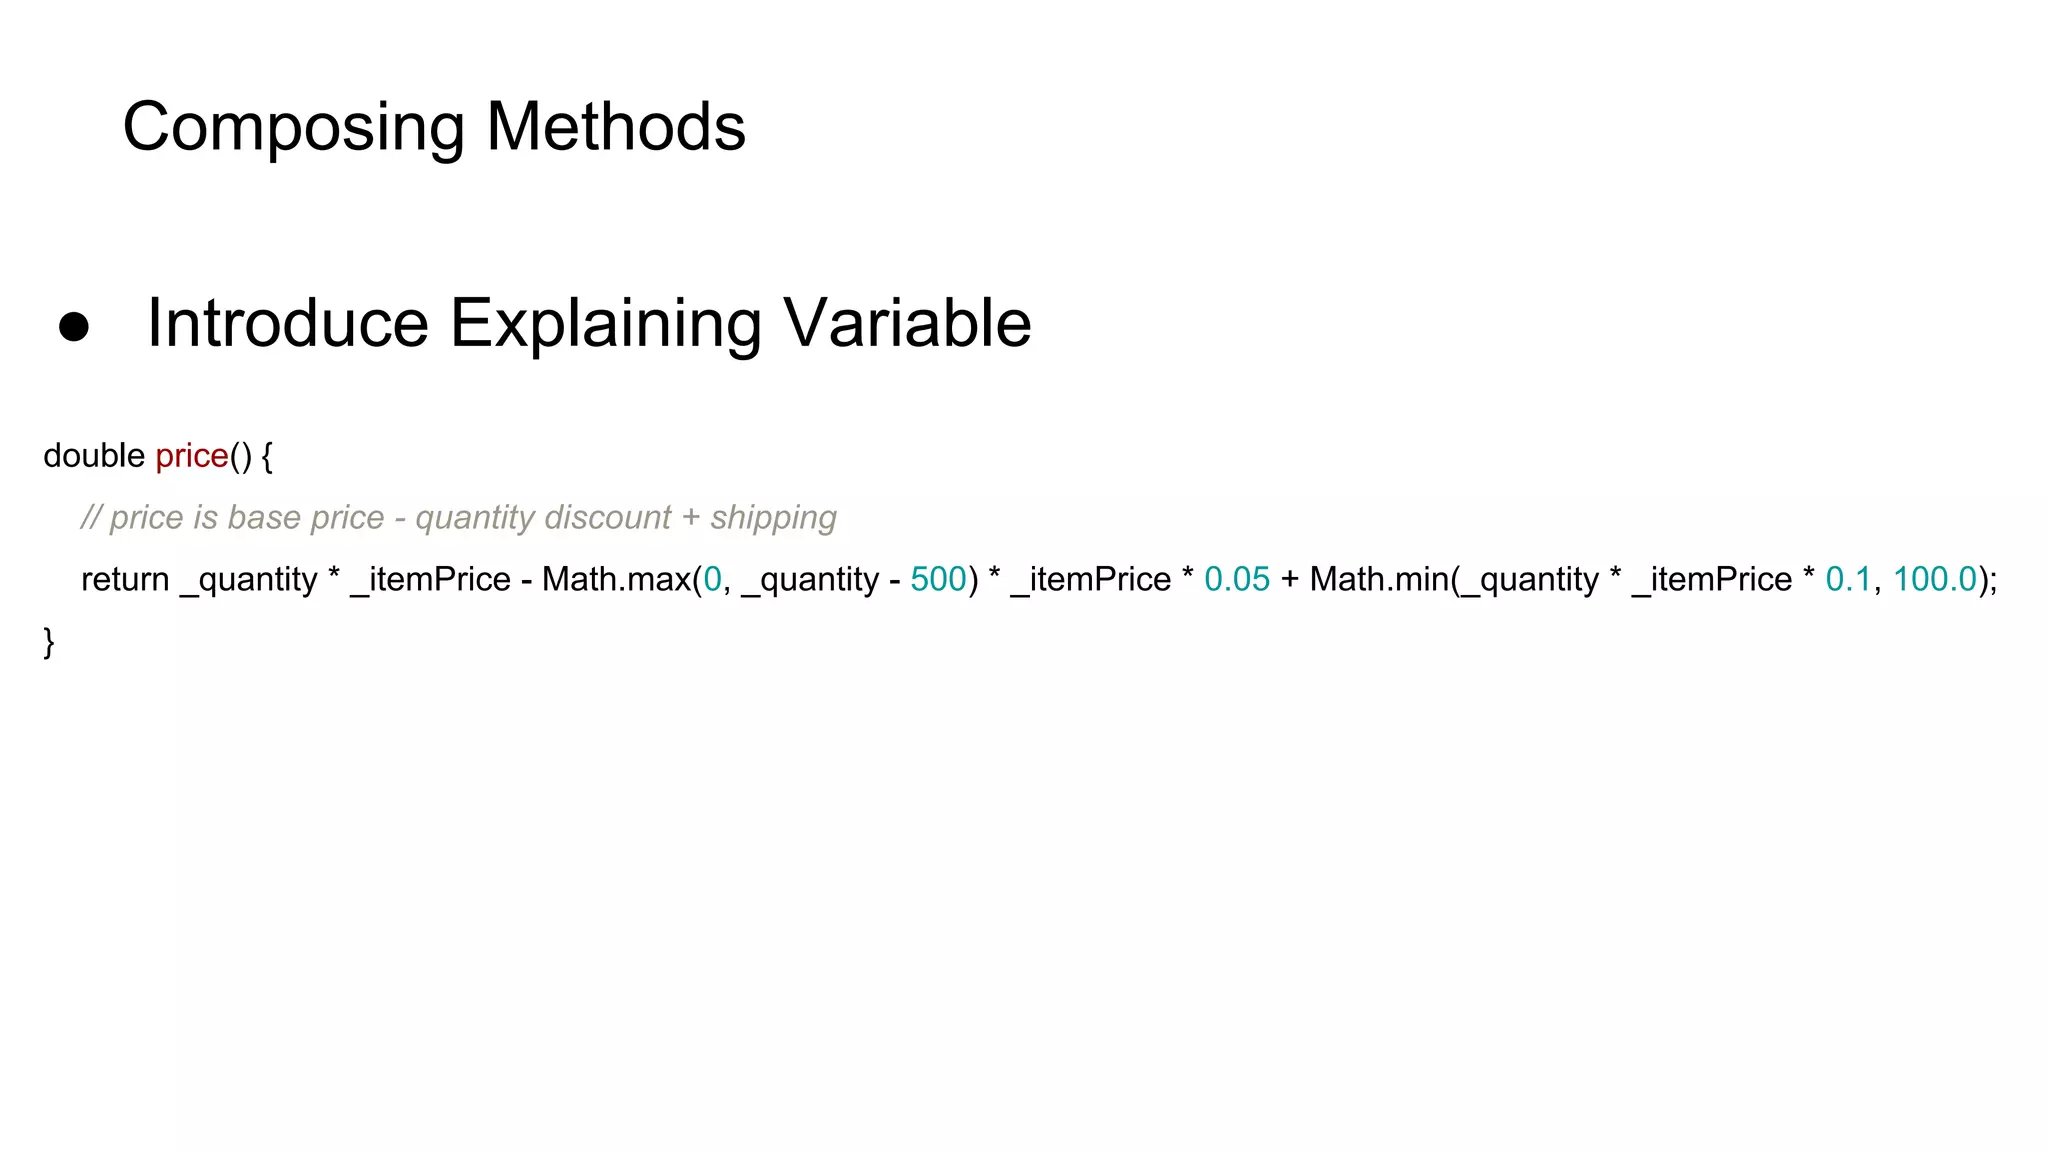Click the gray italic comment line
The height and width of the screenshot is (1152, 2048).
458,518
